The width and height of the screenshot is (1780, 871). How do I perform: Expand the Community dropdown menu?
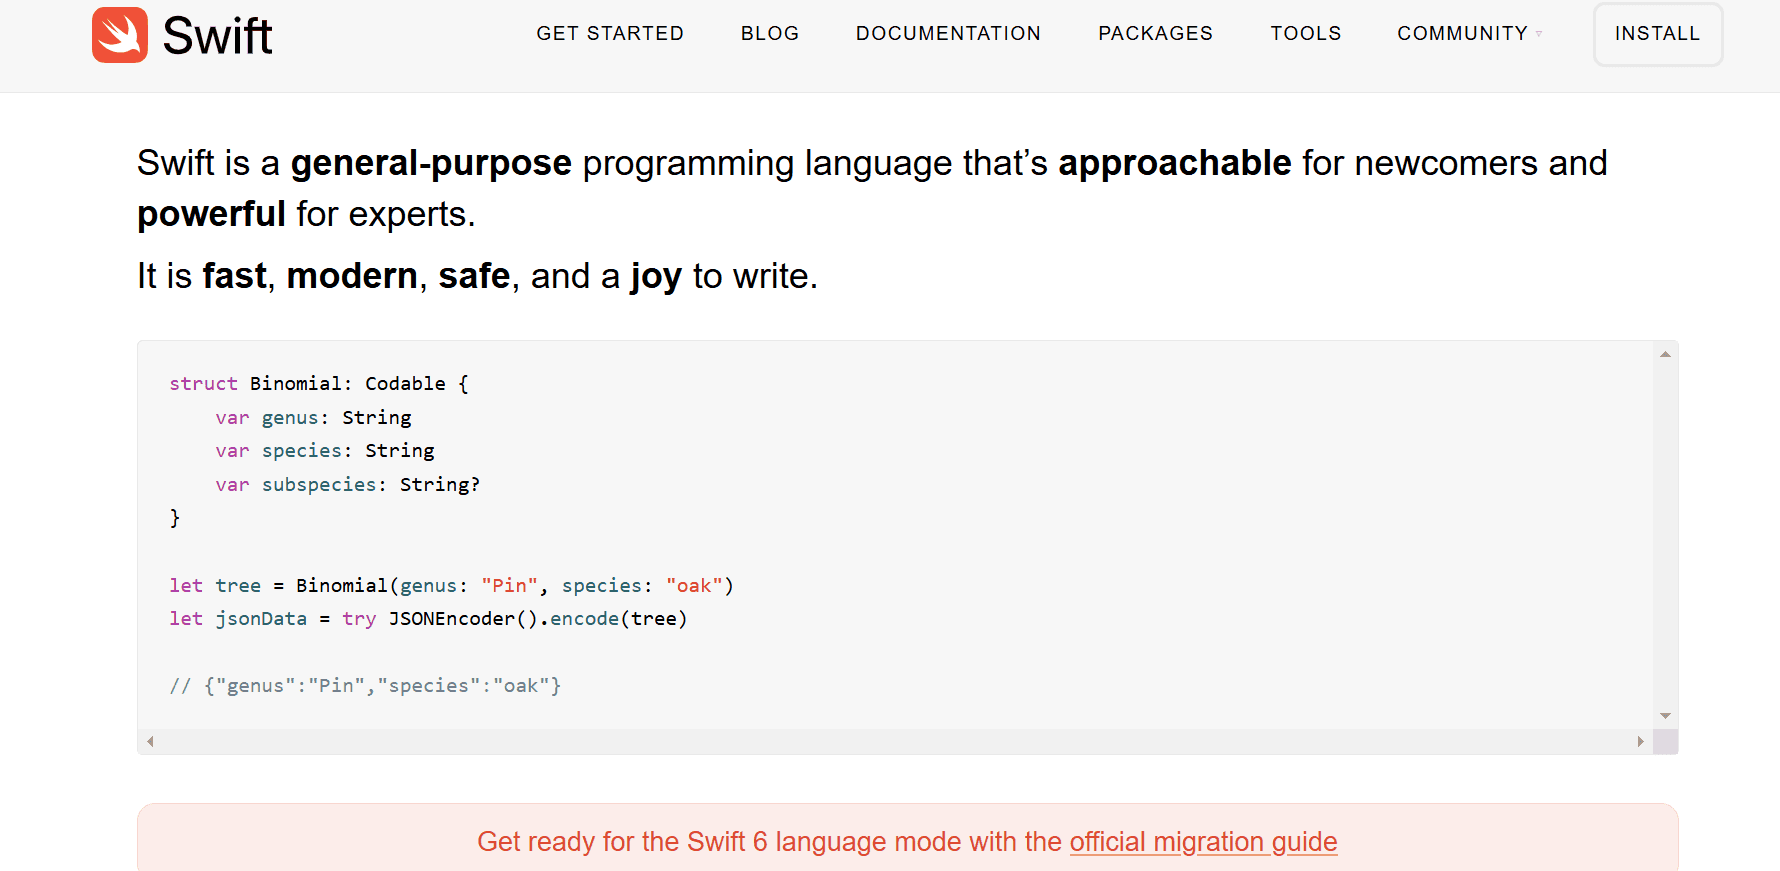(1469, 33)
